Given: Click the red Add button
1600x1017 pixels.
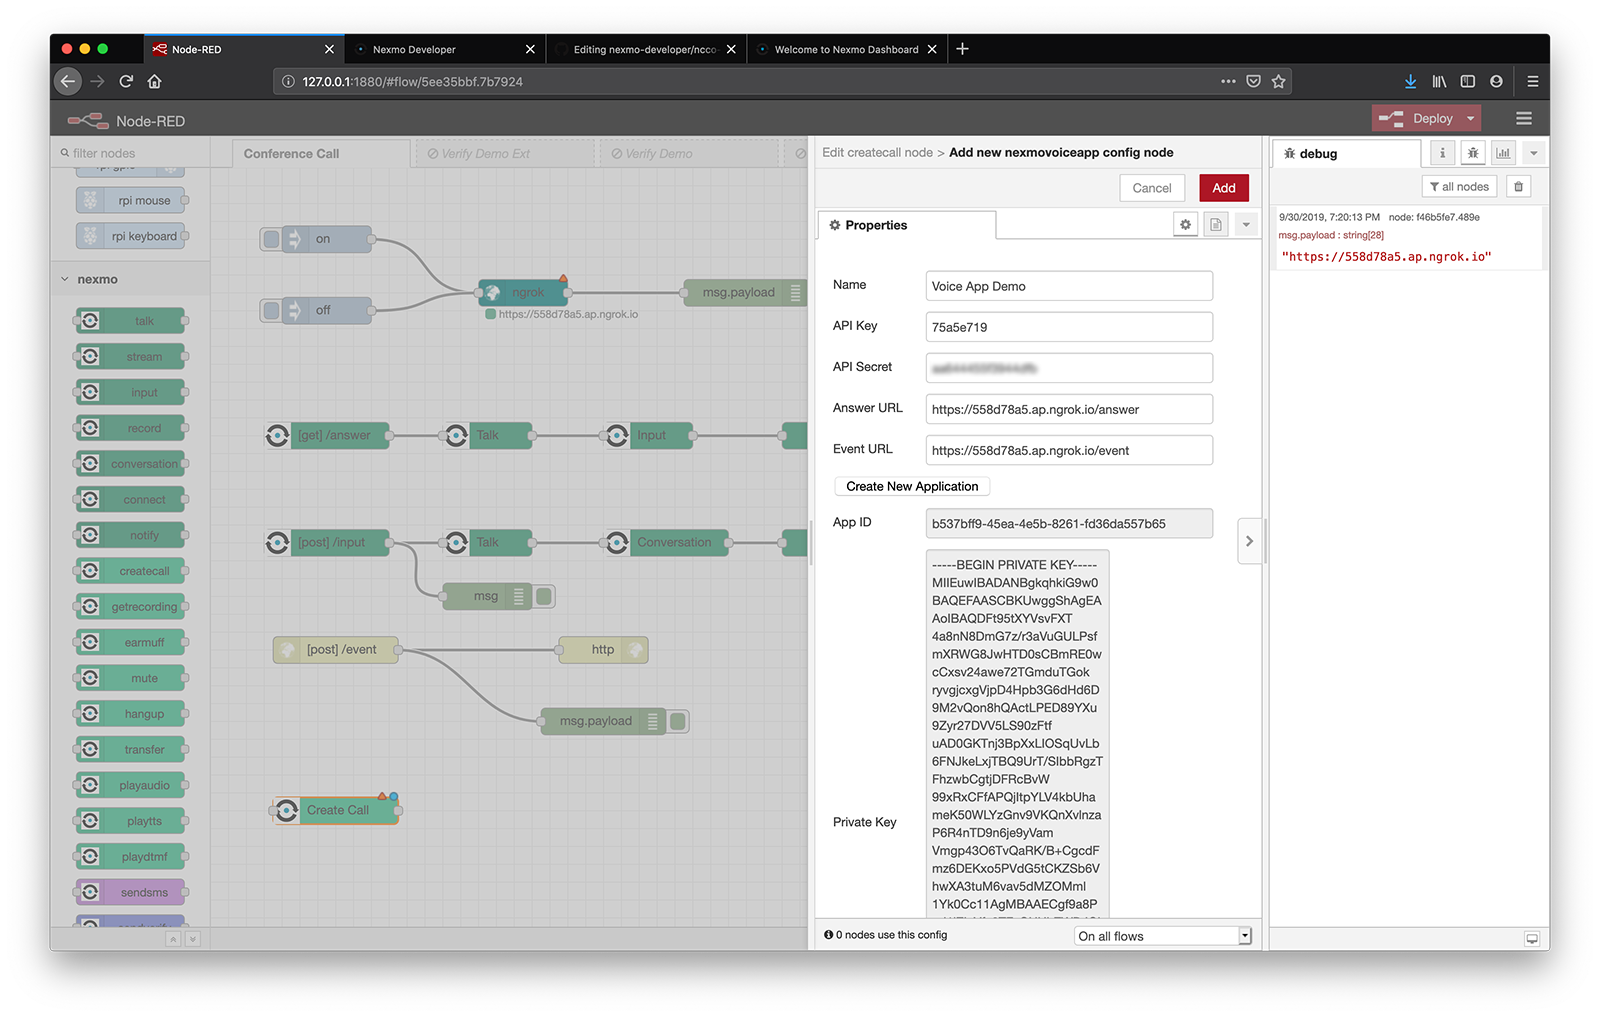Looking at the screenshot, I should click(x=1224, y=188).
